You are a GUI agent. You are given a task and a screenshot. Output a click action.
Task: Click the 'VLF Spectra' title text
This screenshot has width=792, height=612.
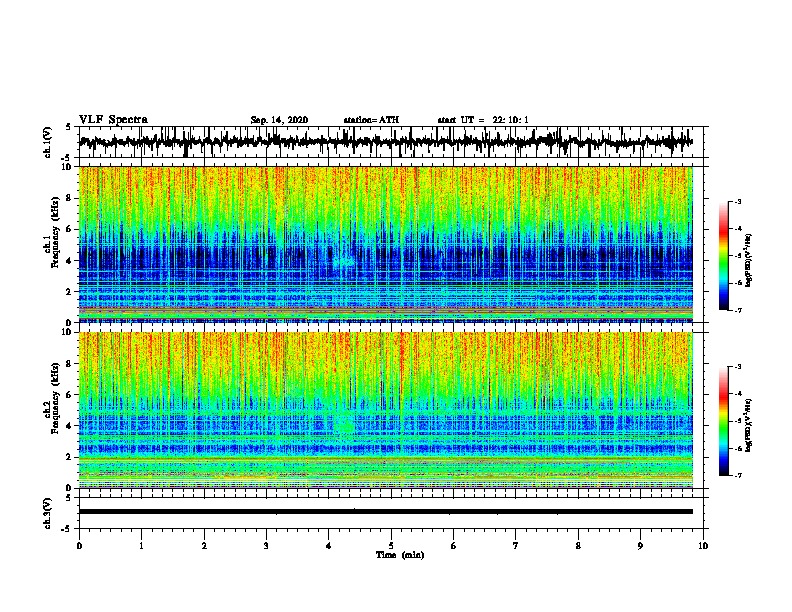[x=113, y=120]
